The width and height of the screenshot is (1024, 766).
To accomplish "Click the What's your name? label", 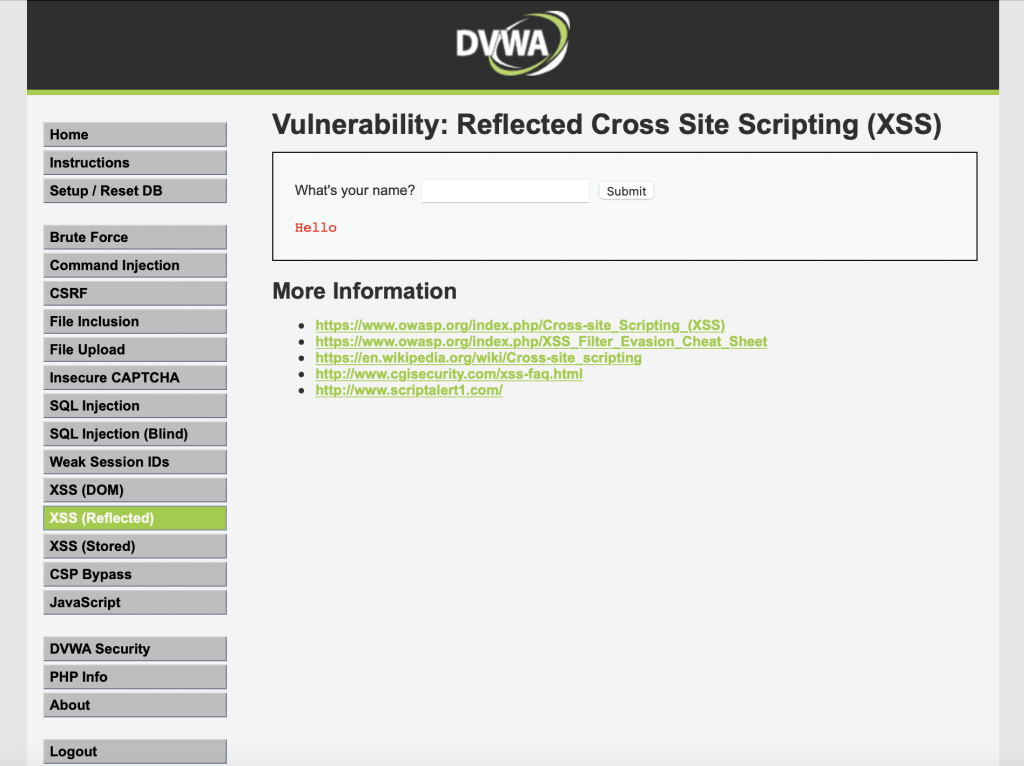I will pyautogui.click(x=355, y=190).
